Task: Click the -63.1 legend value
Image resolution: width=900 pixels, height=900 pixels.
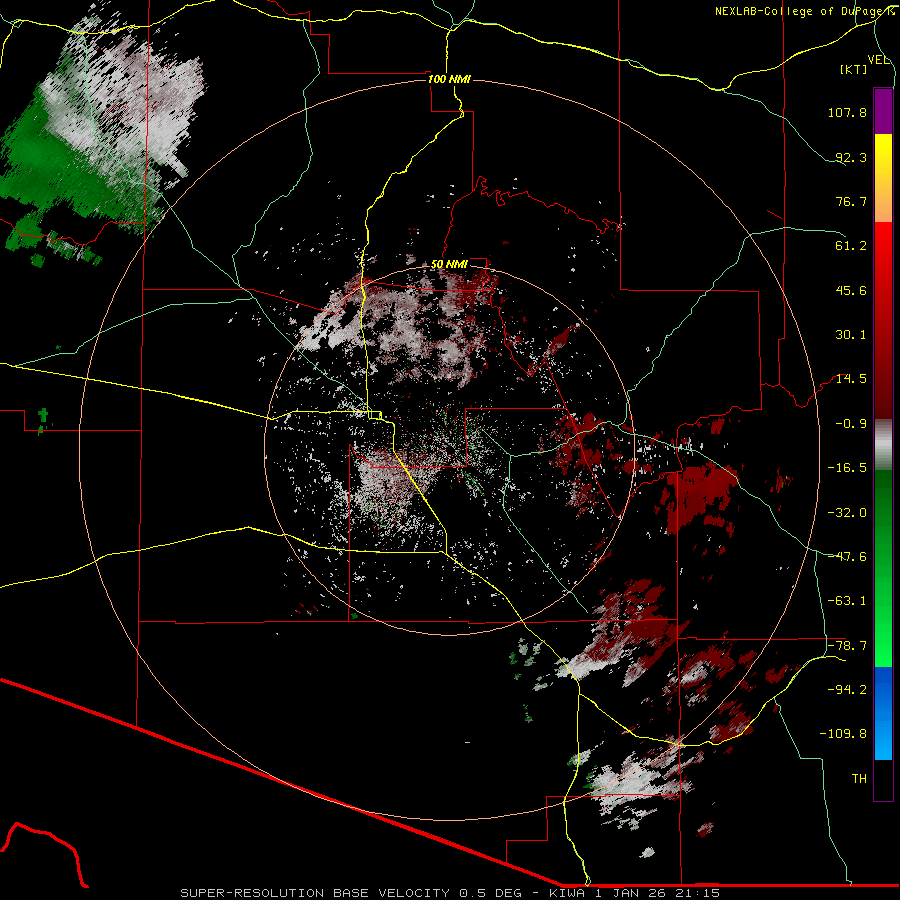Action: pyautogui.click(x=847, y=601)
